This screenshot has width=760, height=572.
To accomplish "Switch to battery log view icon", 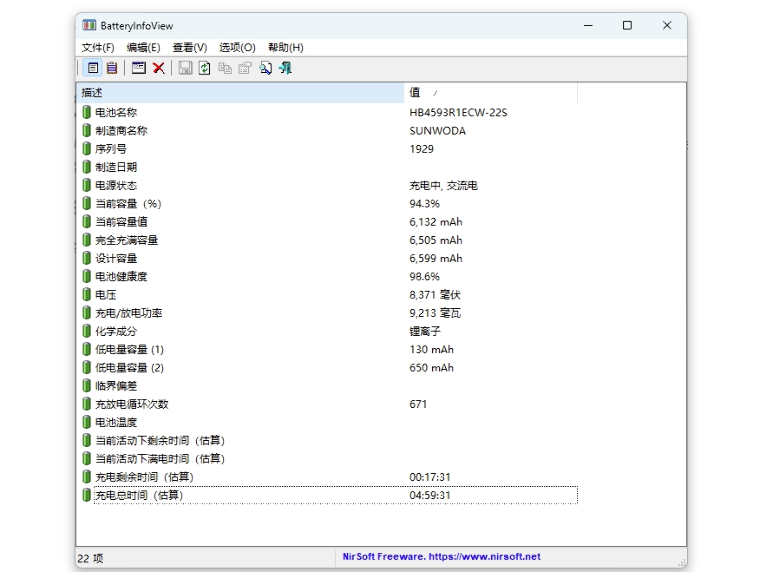I will [x=112, y=68].
